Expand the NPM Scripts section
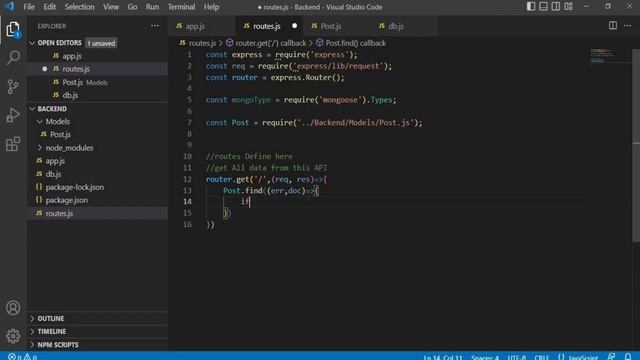640x360 pixels. 98,344
